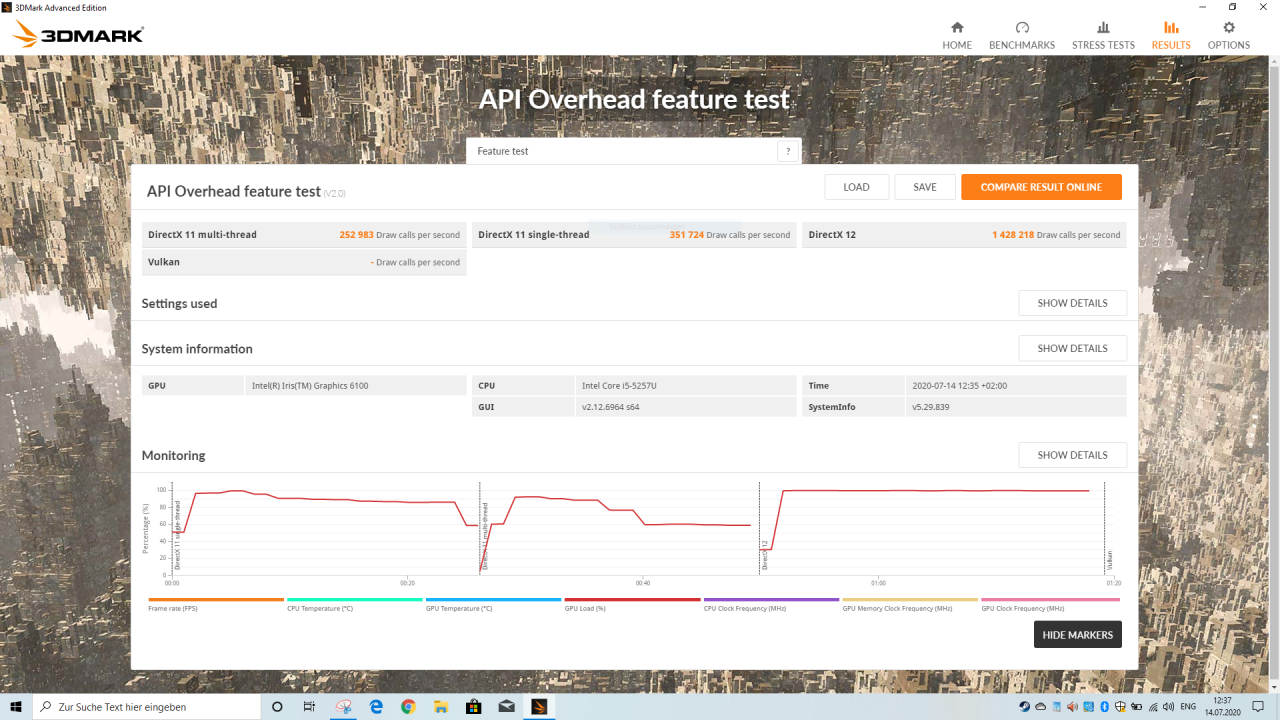The image size is (1280, 720).
Task: Click the Intel(R) Iris(TM) Graphics 6100 value
Action: [x=310, y=386]
